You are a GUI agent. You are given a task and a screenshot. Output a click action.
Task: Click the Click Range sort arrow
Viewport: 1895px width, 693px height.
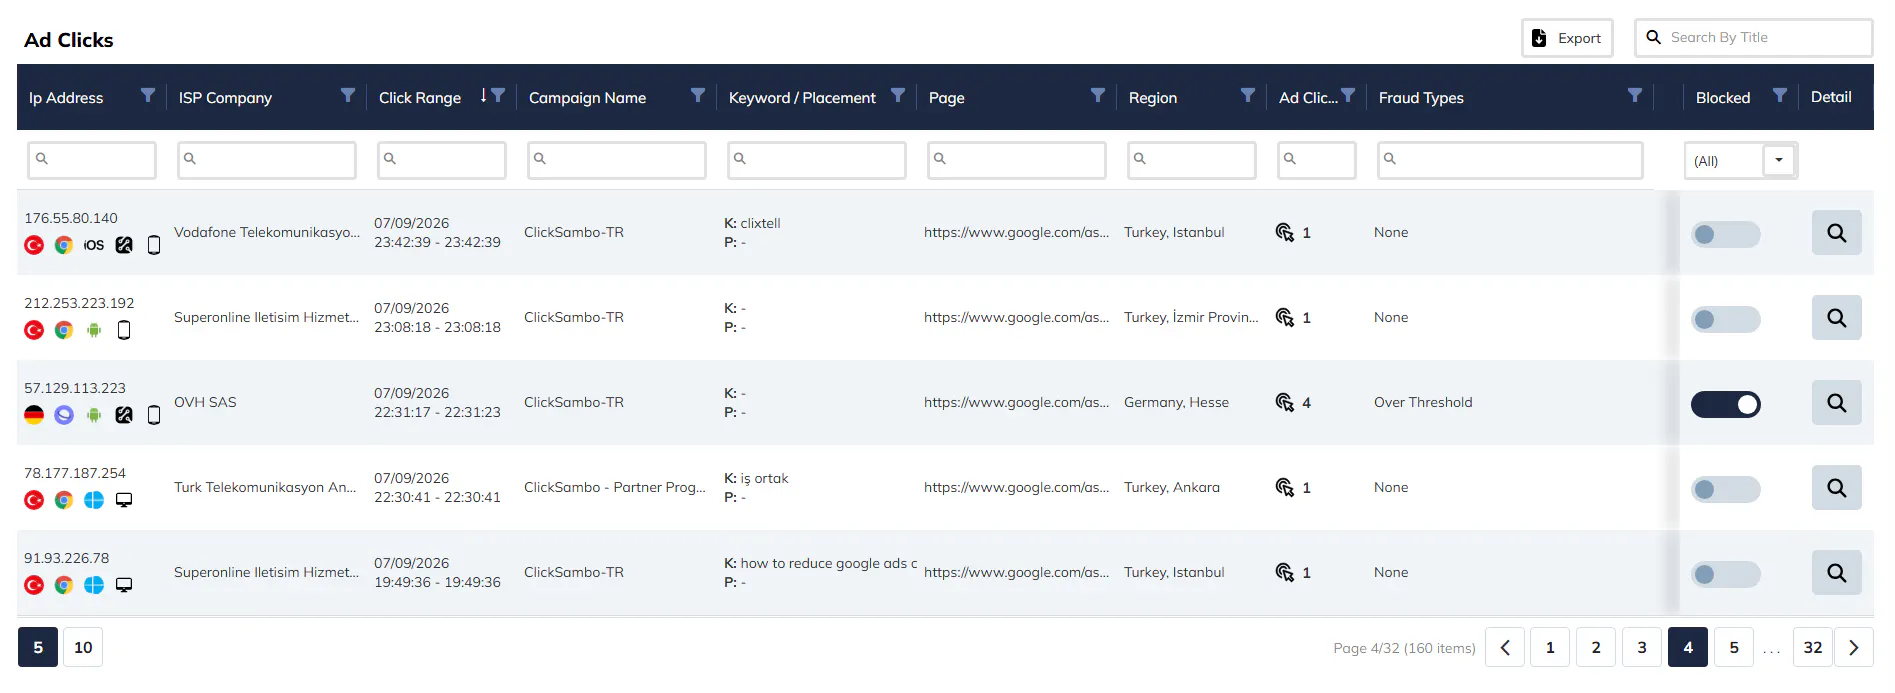coord(483,95)
